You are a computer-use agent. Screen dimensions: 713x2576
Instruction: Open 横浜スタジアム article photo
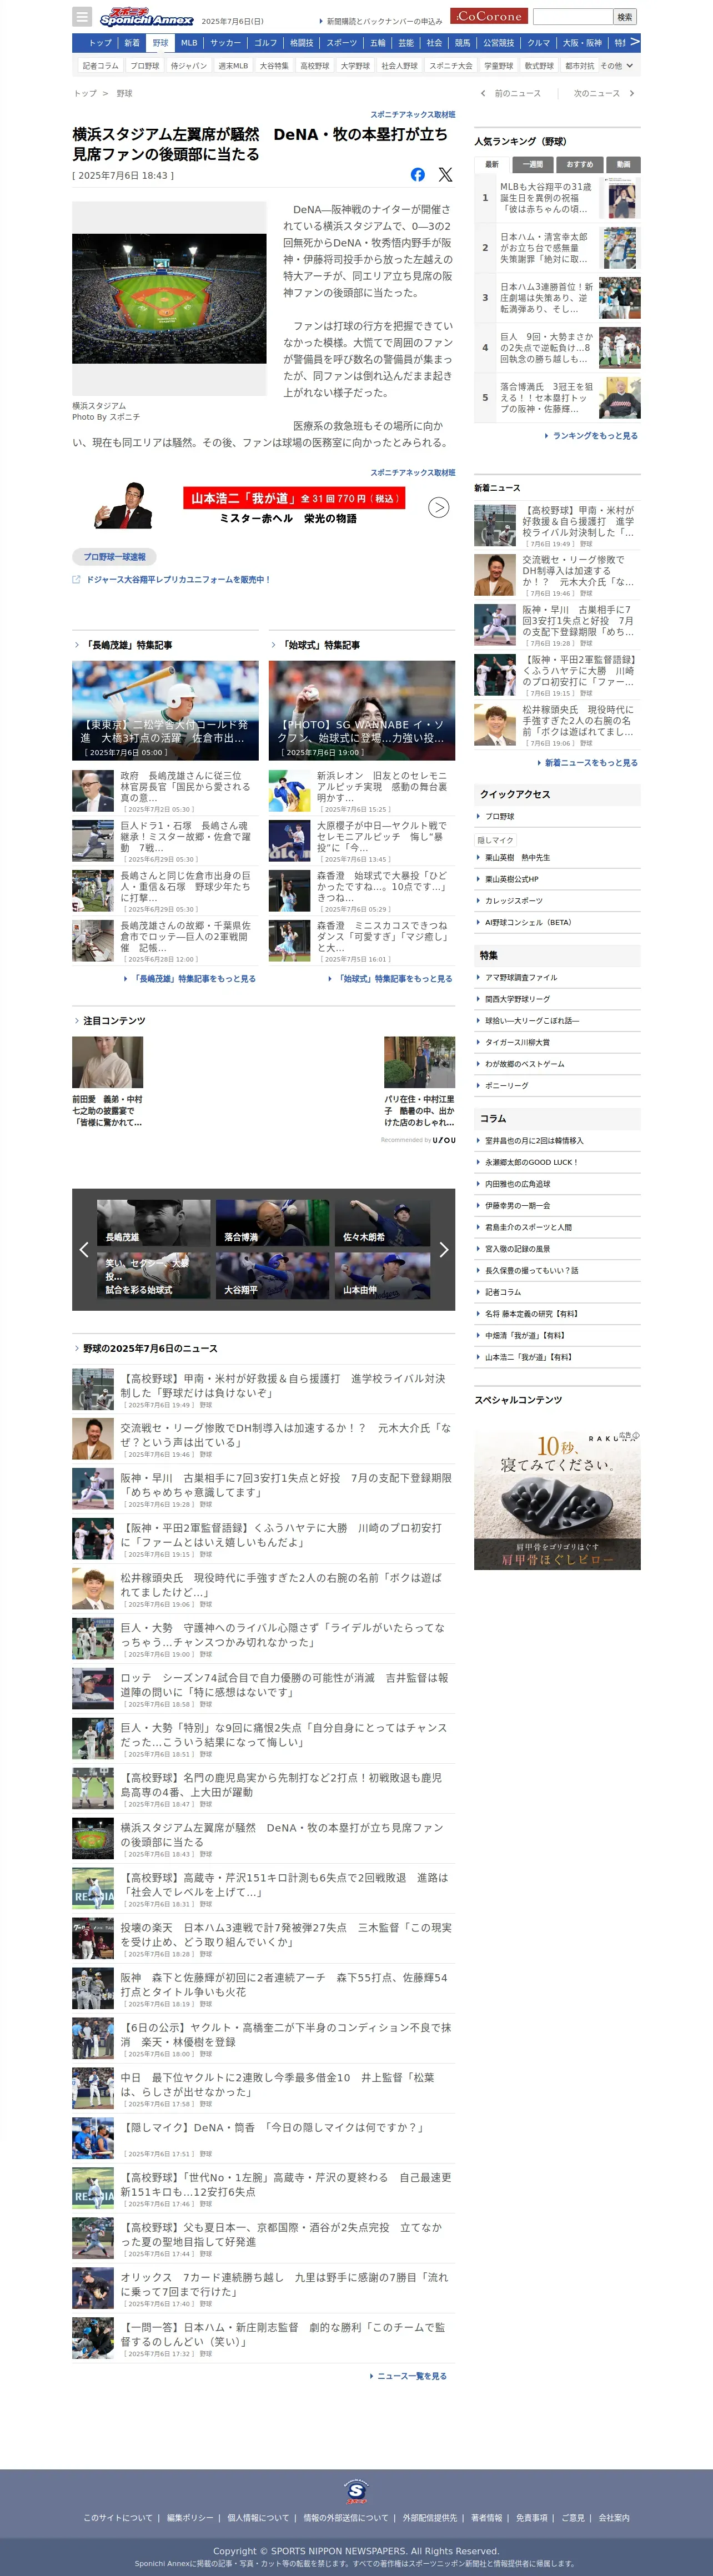click(x=169, y=298)
